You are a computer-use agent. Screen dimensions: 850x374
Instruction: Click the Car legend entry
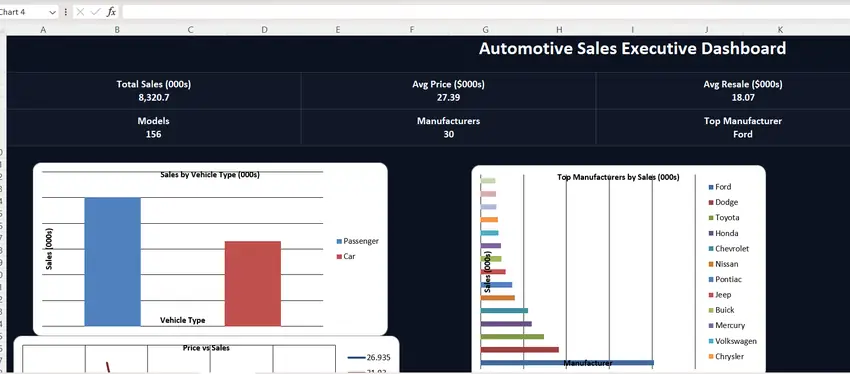(346, 256)
